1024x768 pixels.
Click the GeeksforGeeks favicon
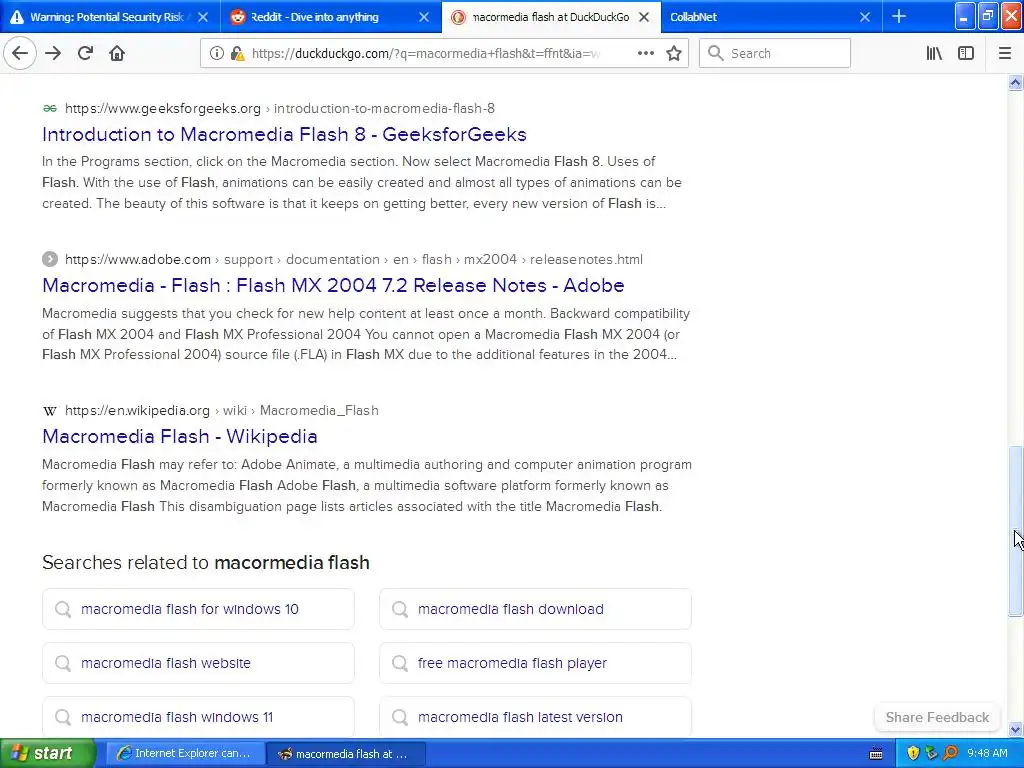point(50,108)
